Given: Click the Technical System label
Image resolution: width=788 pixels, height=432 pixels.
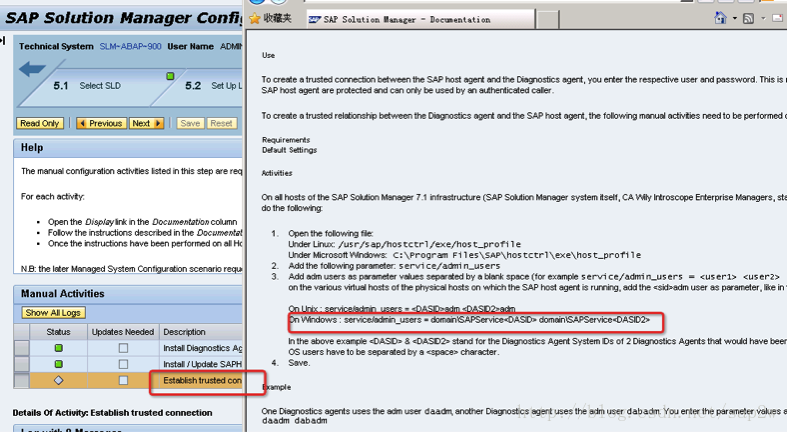Looking at the screenshot, I should tap(56, 46).
